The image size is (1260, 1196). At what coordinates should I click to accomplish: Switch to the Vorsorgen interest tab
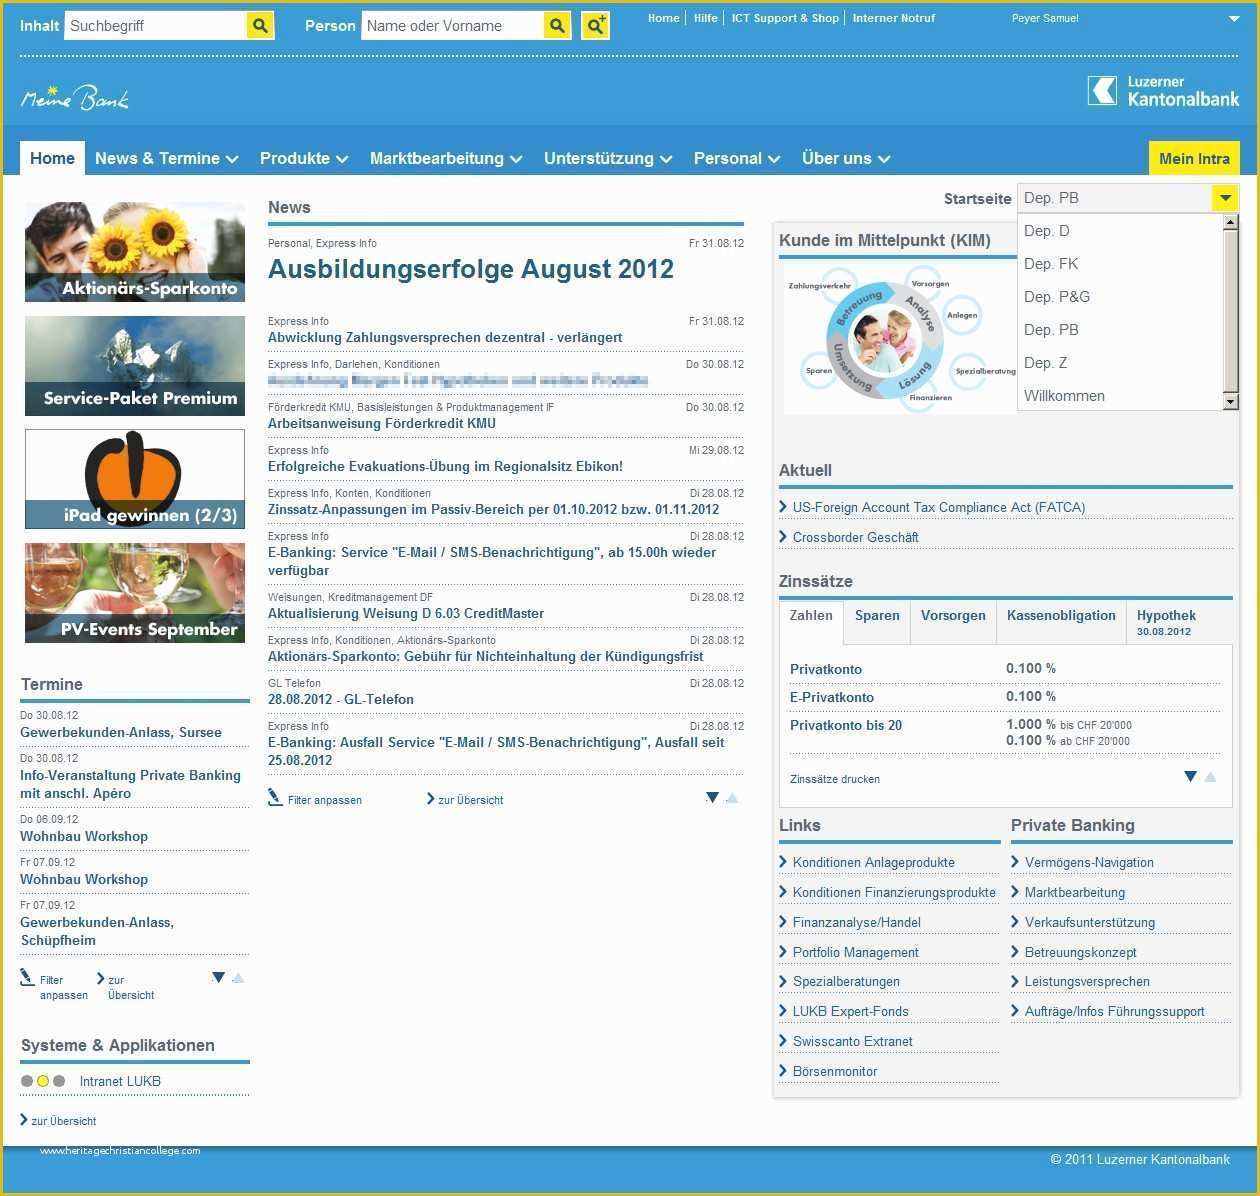[x=953, y=622]
